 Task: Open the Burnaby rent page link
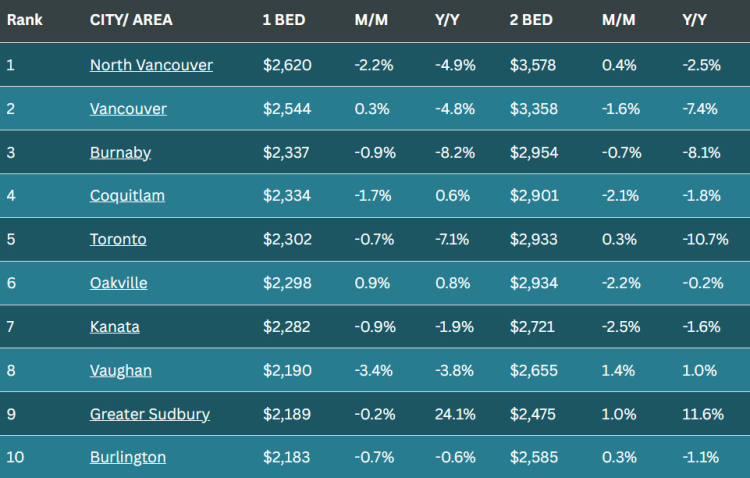click(x=119, y=152)
